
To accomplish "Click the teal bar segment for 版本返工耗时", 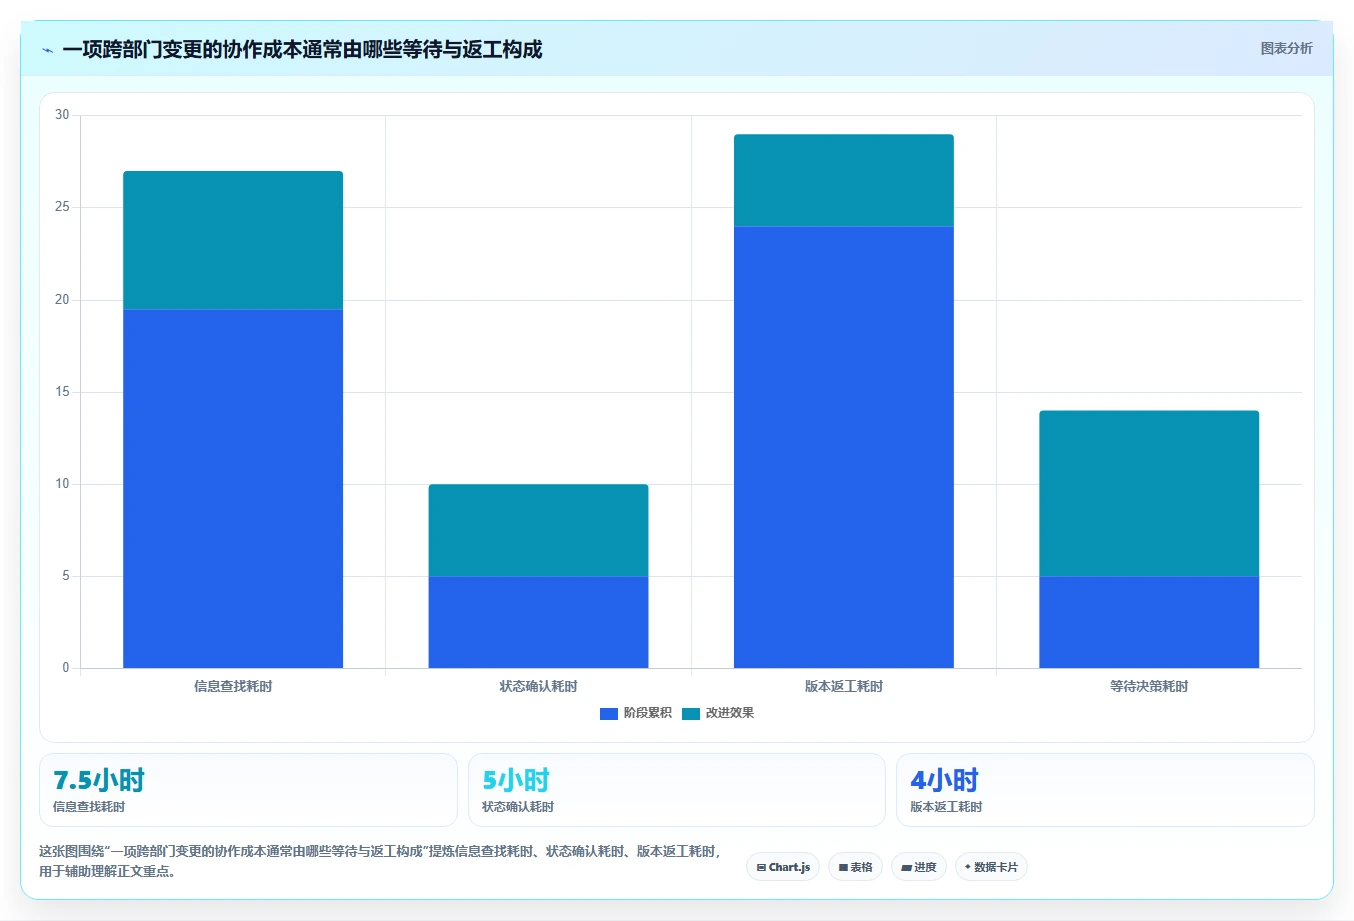I will coord(844,180).
